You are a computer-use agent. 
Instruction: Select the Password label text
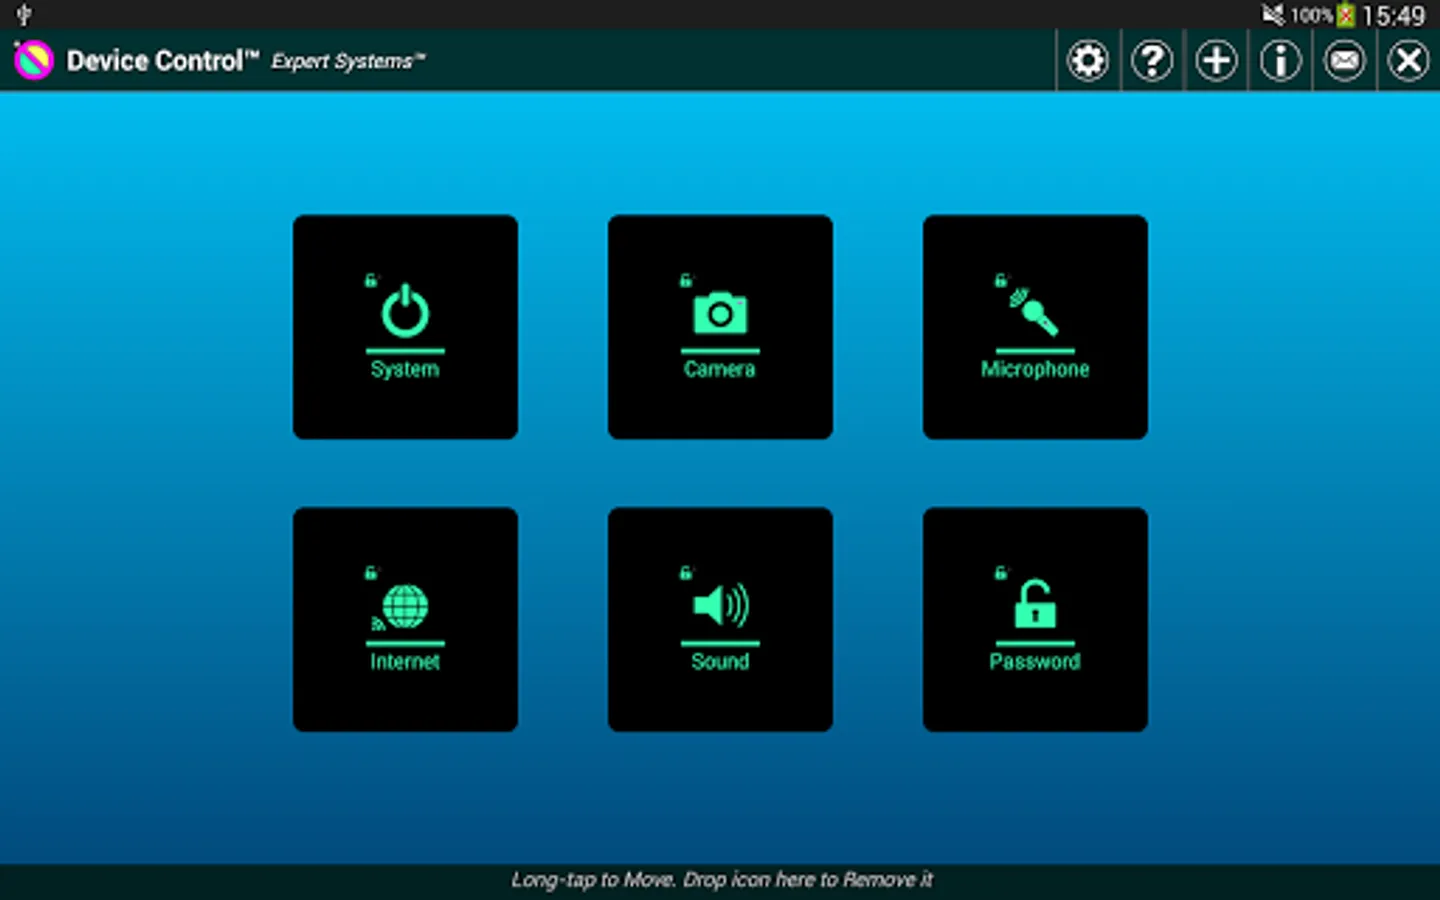point(1035,662)
